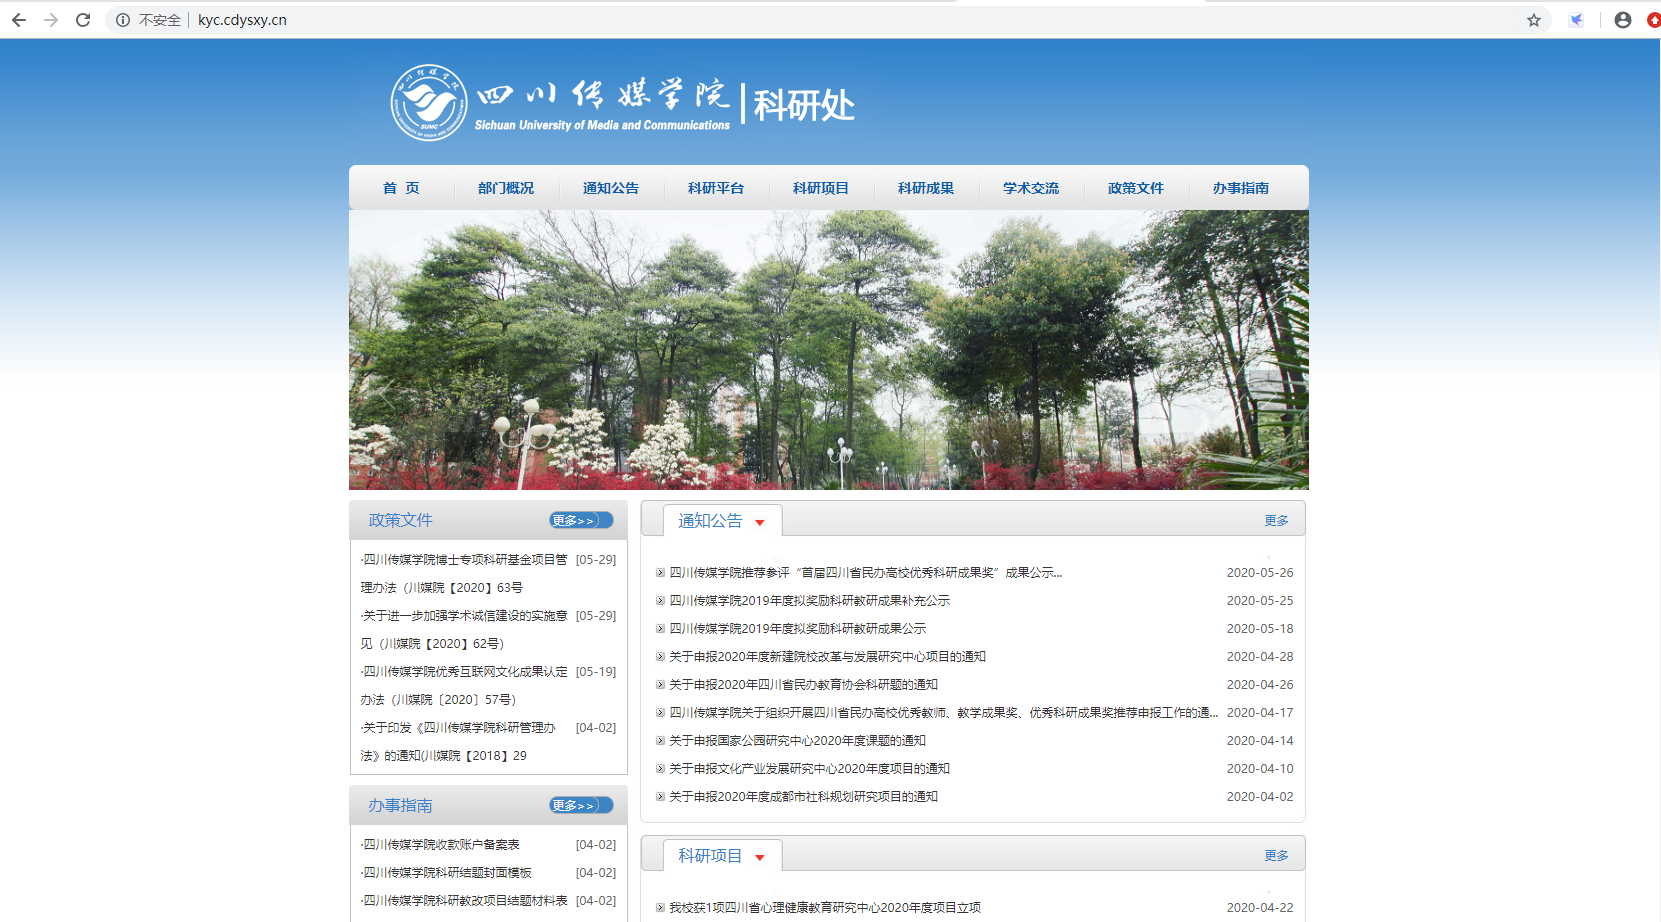This screenshot has height=922, width=1661.
Task: Open 科研平台 in navigation menu
Action: pos(715,188)
